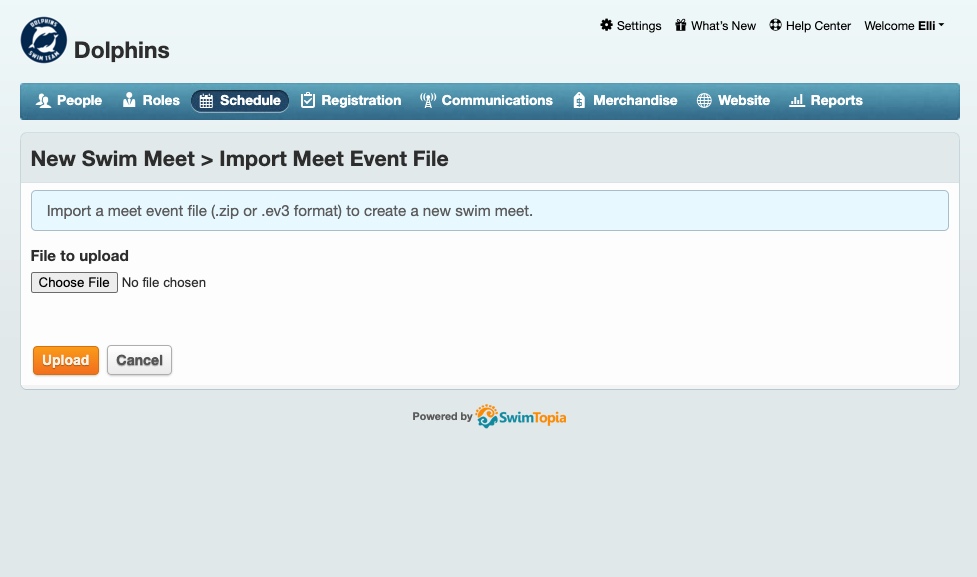This screenshot has height=577, width=977.
Task: Click Choose File to select a file
Action: (74, 282)
